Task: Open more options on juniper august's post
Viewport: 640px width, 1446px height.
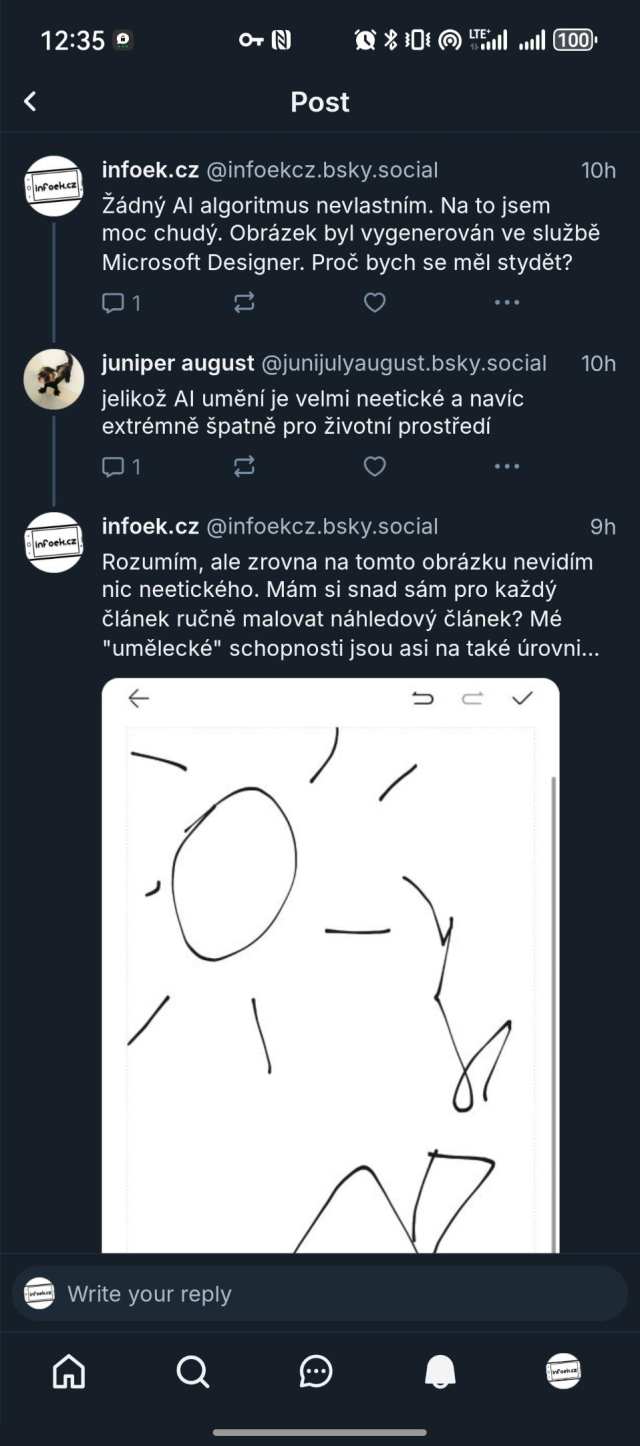Action: pyautogui.click(x=507, y=466)
